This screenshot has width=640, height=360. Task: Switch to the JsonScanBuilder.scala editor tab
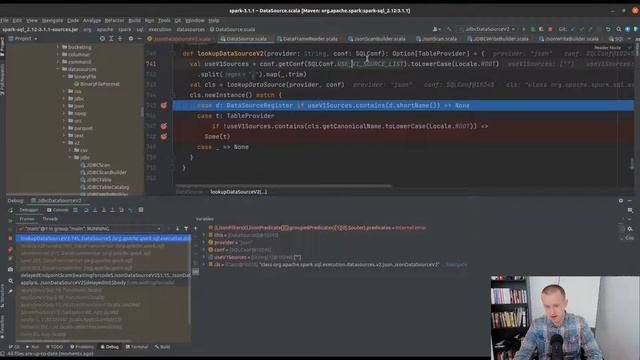[376, 39]
